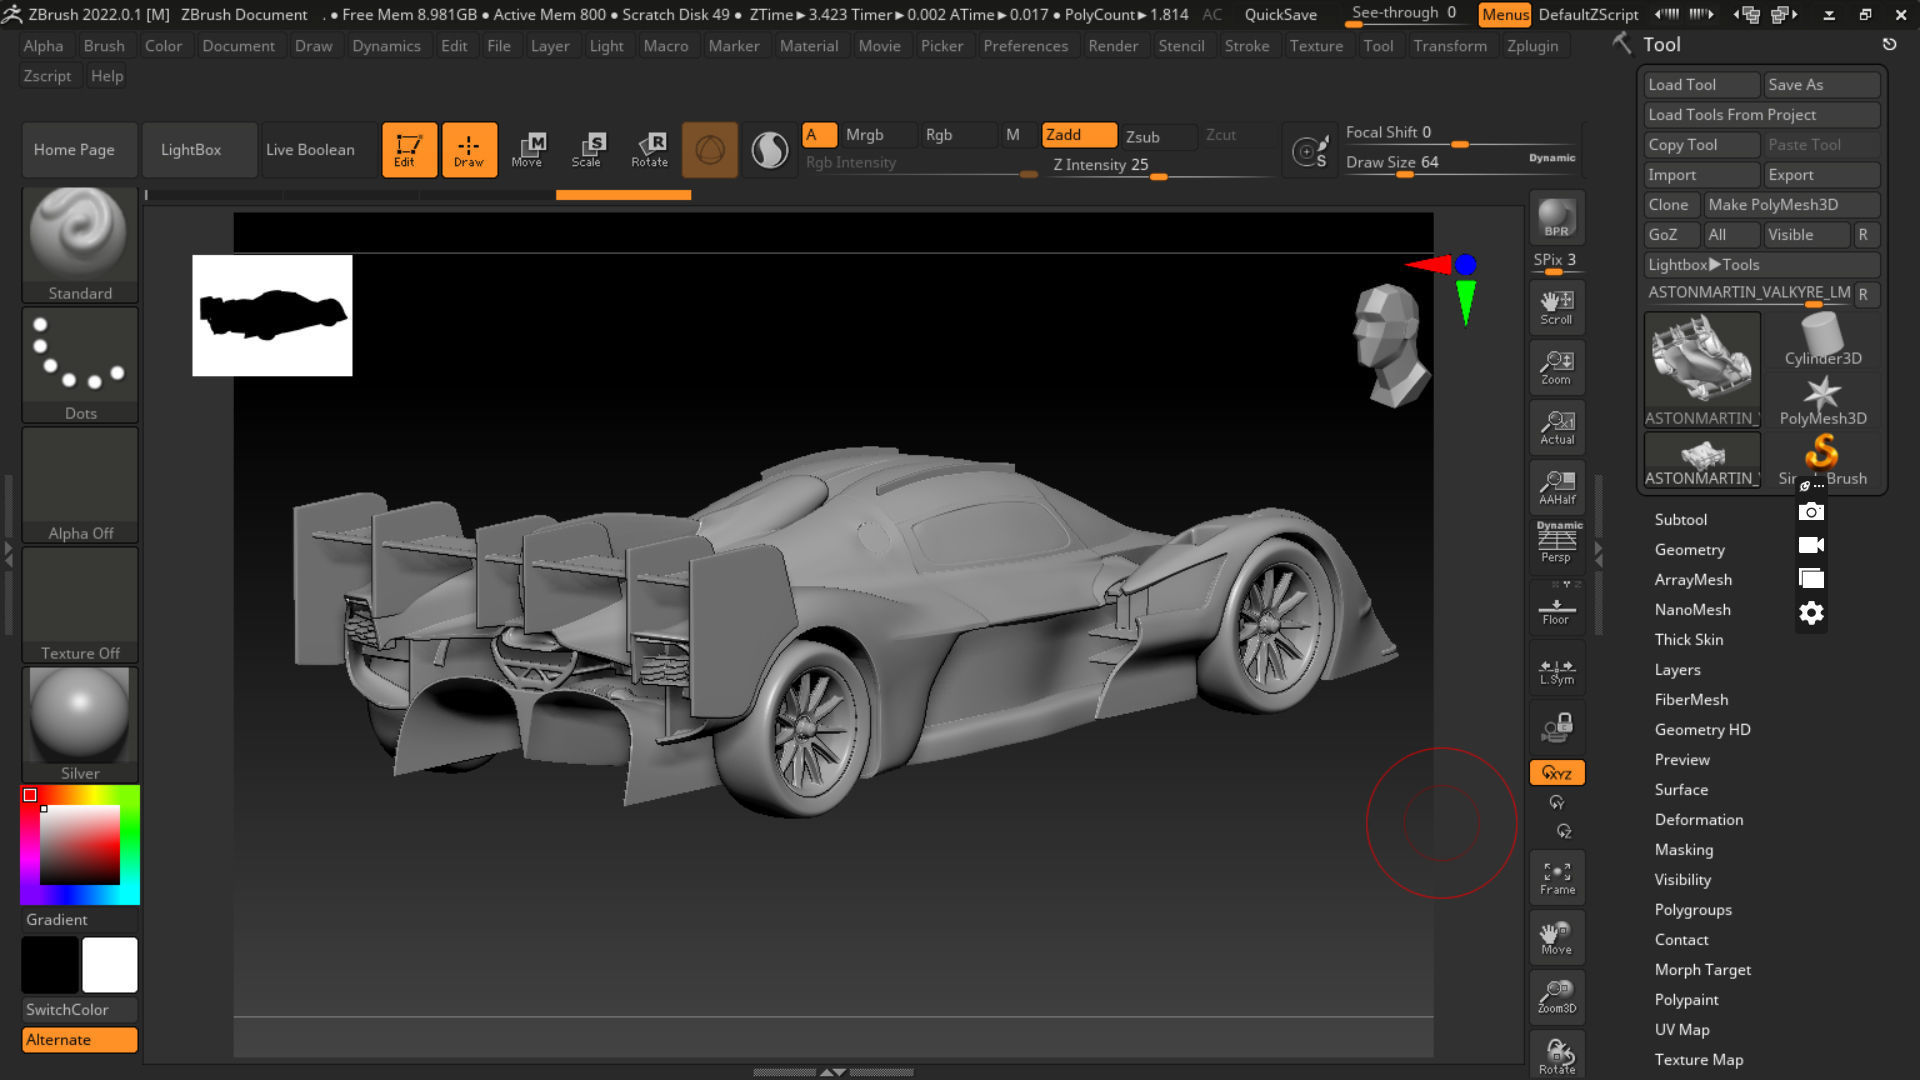This screenshot has height=1080, width=1920.
Task: Adjust the Z Intensity slider
Action: [x=1160, y=166]
